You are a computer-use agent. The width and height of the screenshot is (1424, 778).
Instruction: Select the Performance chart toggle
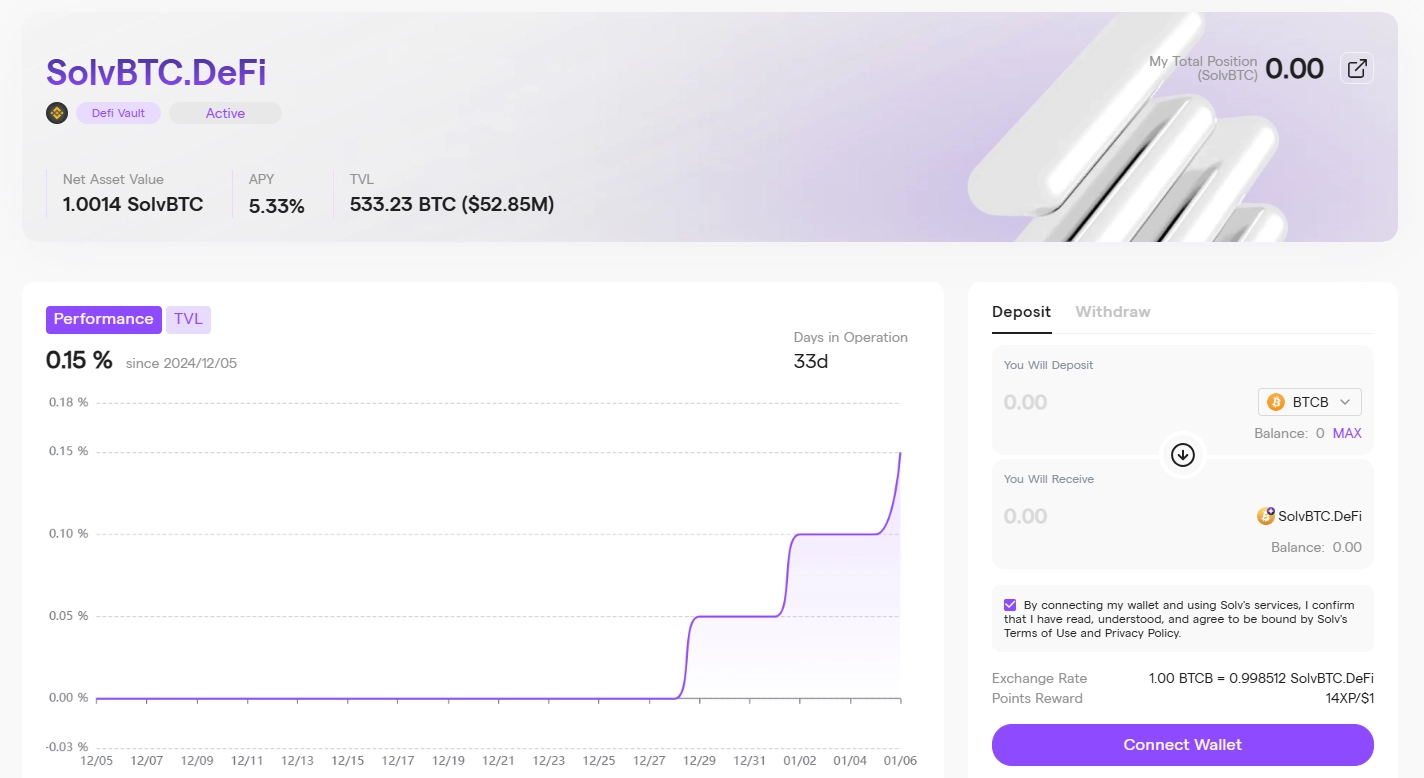point(103,319)
